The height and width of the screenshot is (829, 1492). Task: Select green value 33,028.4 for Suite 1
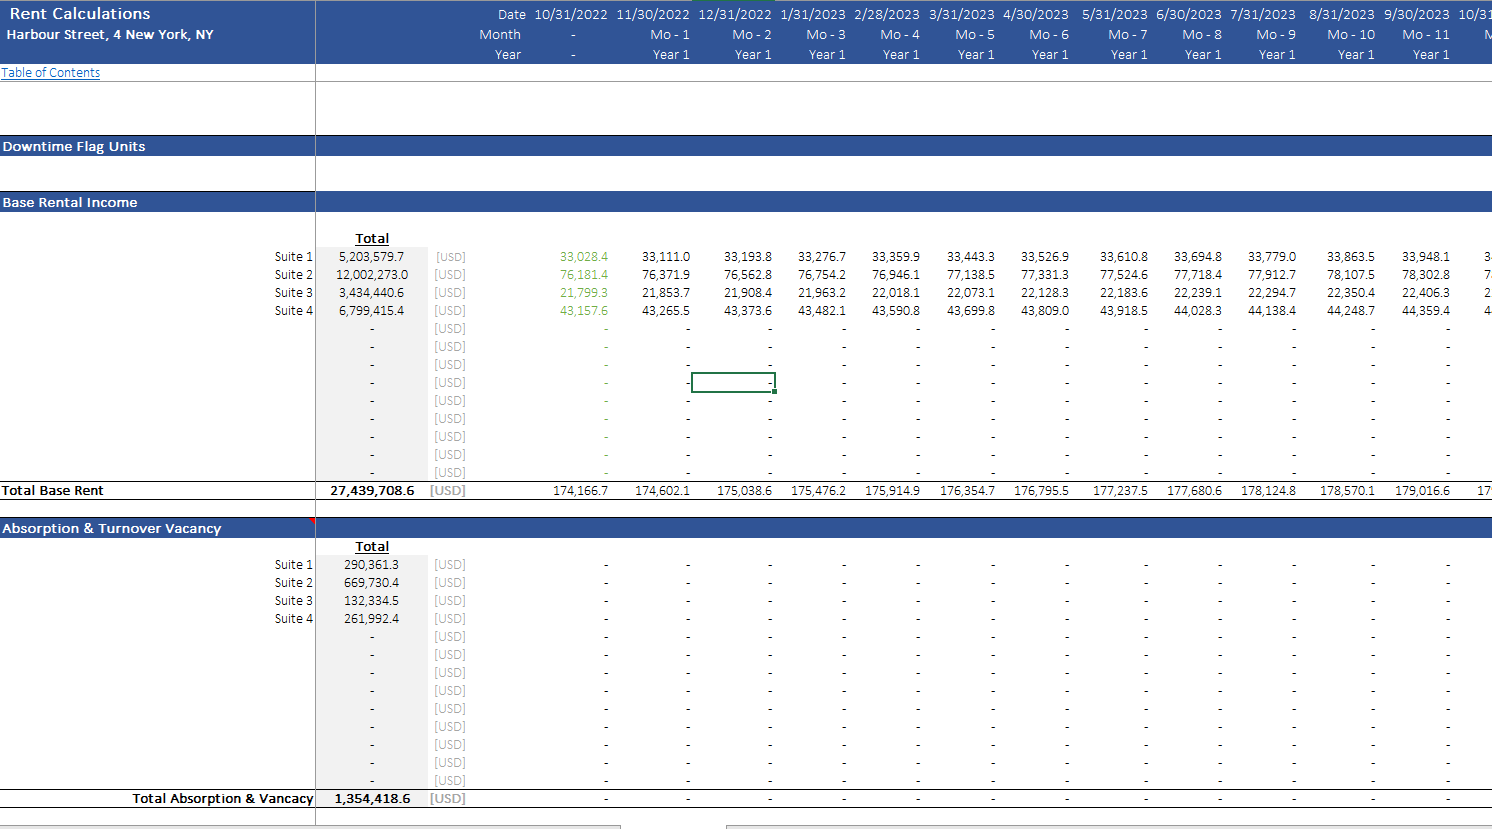[x=584, y=257]
